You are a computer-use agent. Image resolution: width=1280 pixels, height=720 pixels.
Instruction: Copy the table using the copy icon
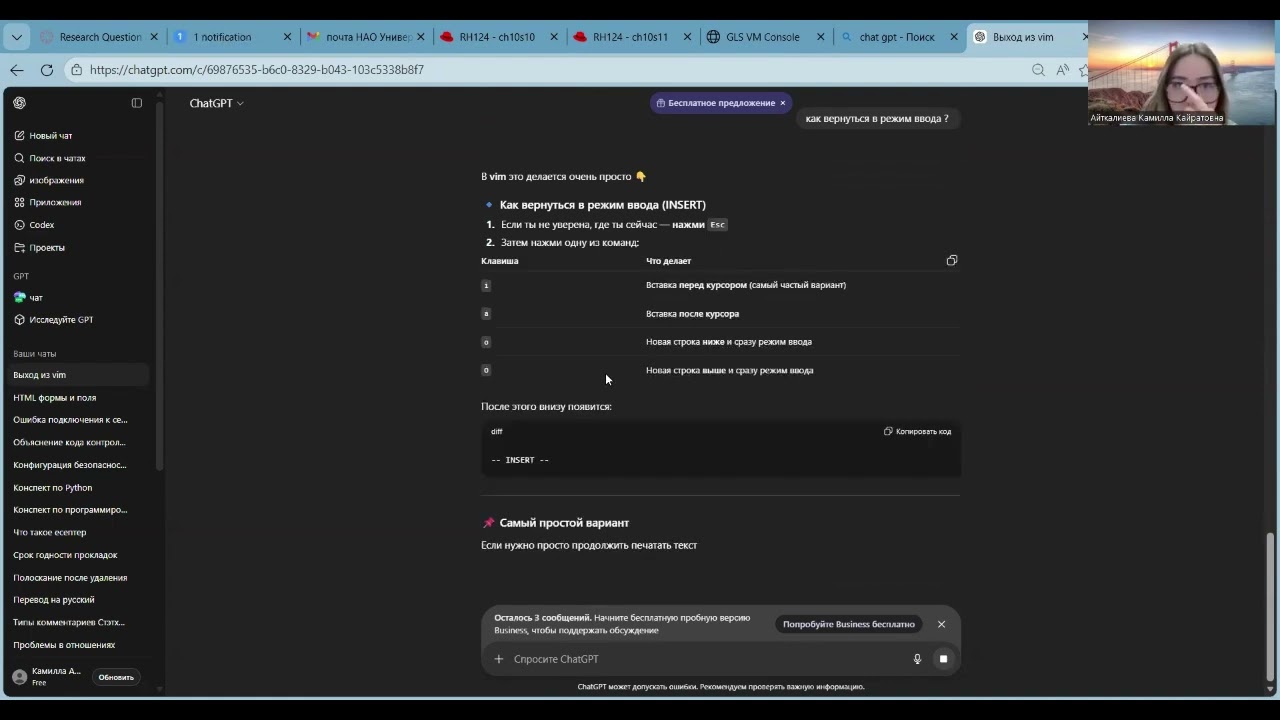[x=952, y=260]
